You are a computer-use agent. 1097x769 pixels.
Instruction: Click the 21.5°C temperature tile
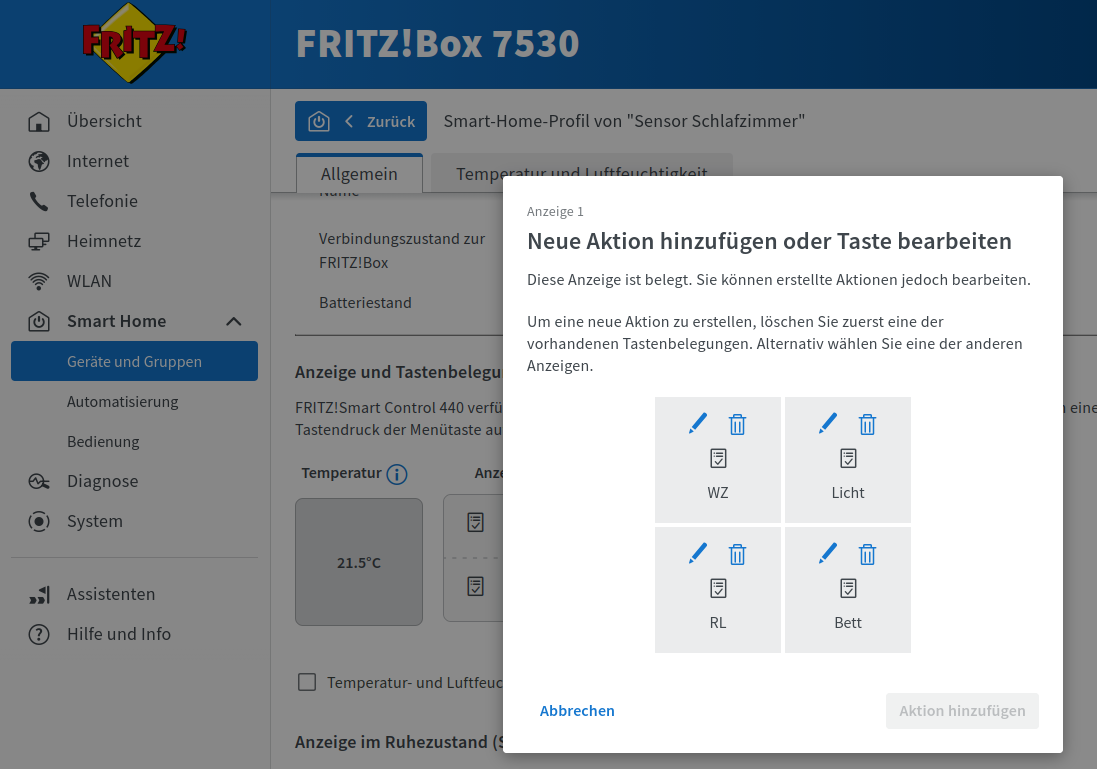coord(359,562)
